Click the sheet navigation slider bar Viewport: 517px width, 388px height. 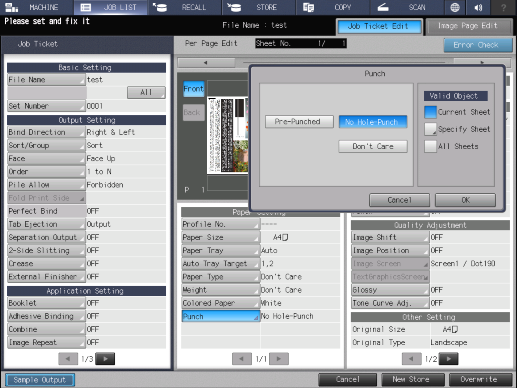click(x=344, y=62)
